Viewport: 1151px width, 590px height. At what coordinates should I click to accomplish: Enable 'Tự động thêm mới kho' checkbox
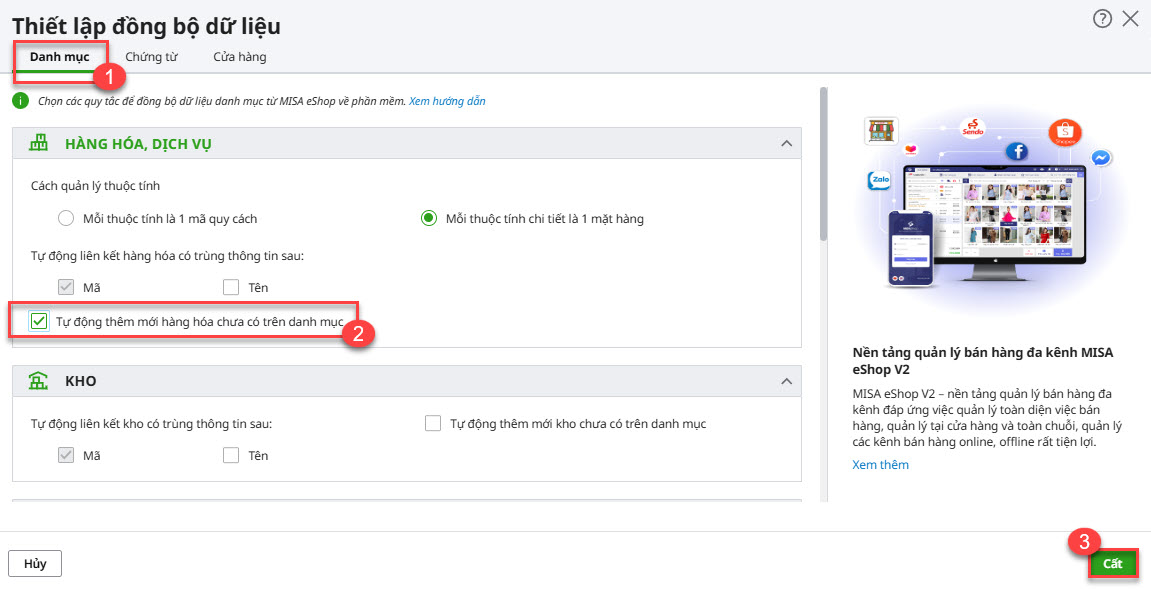coord(433,424)
